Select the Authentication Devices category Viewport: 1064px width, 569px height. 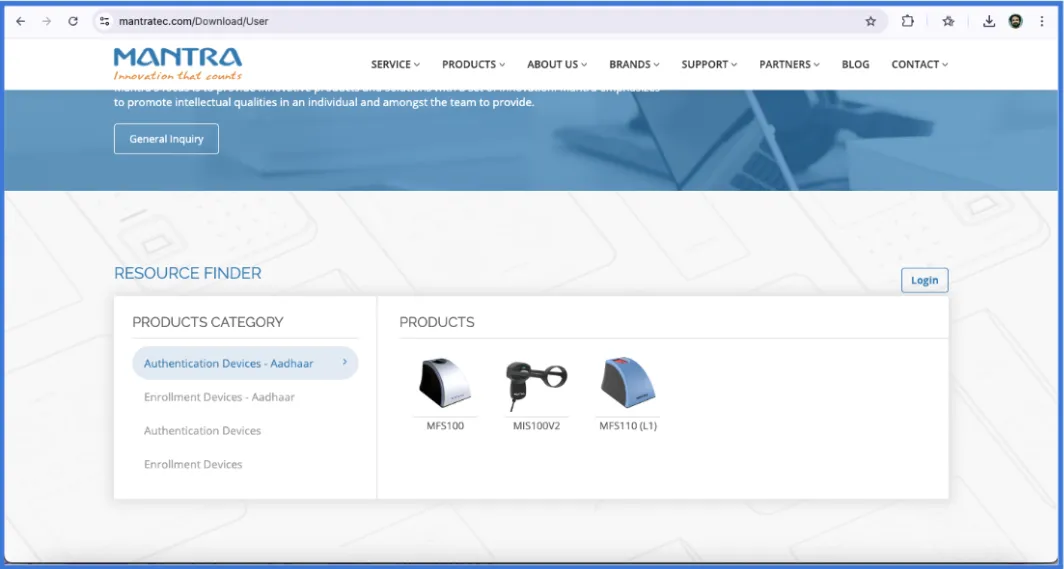pyautogui.click(x=202, y=431)
